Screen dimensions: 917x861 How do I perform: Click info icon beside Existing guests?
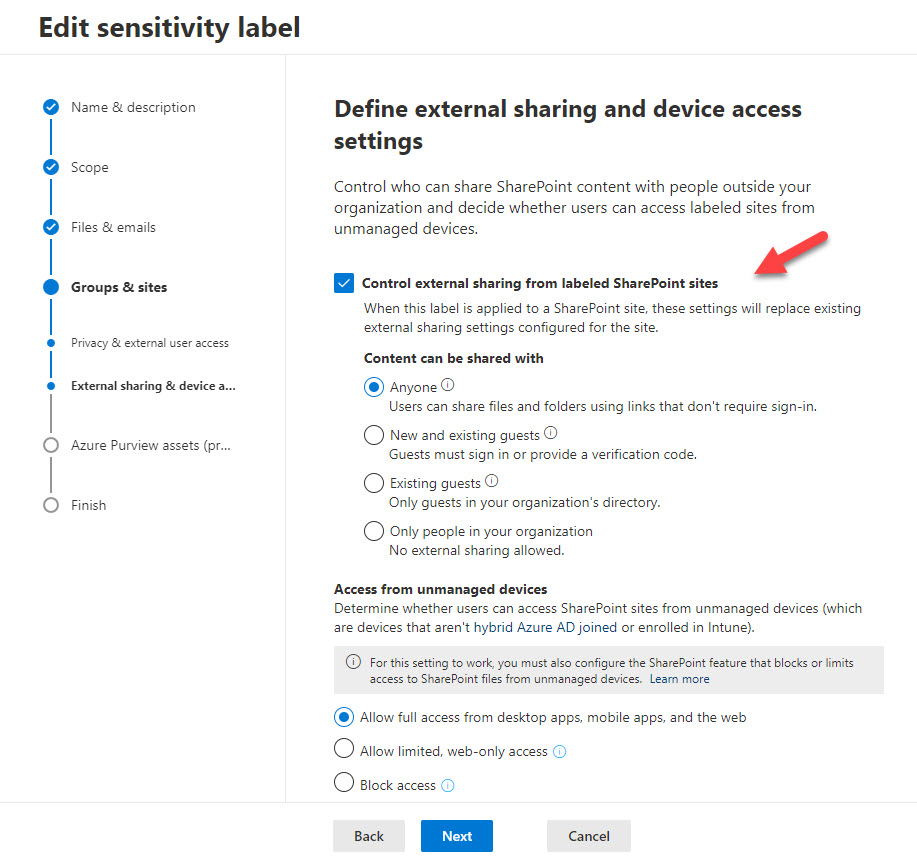tap(491, 482)
